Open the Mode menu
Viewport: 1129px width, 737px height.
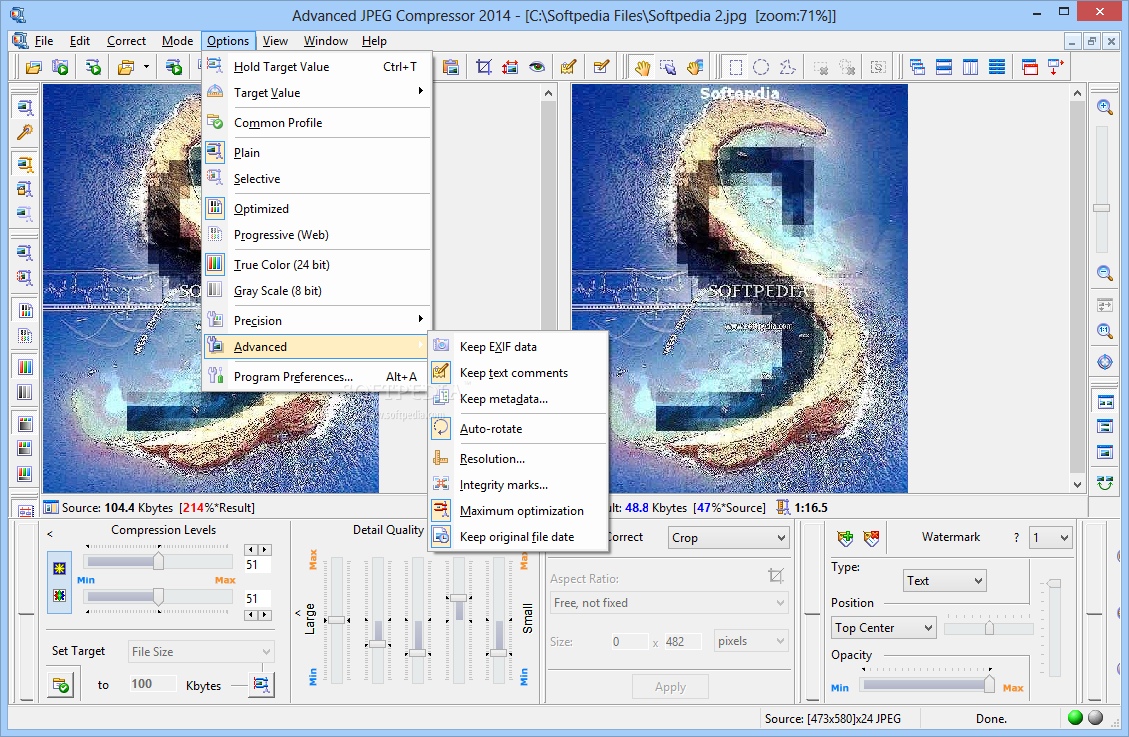pos(177,41)
